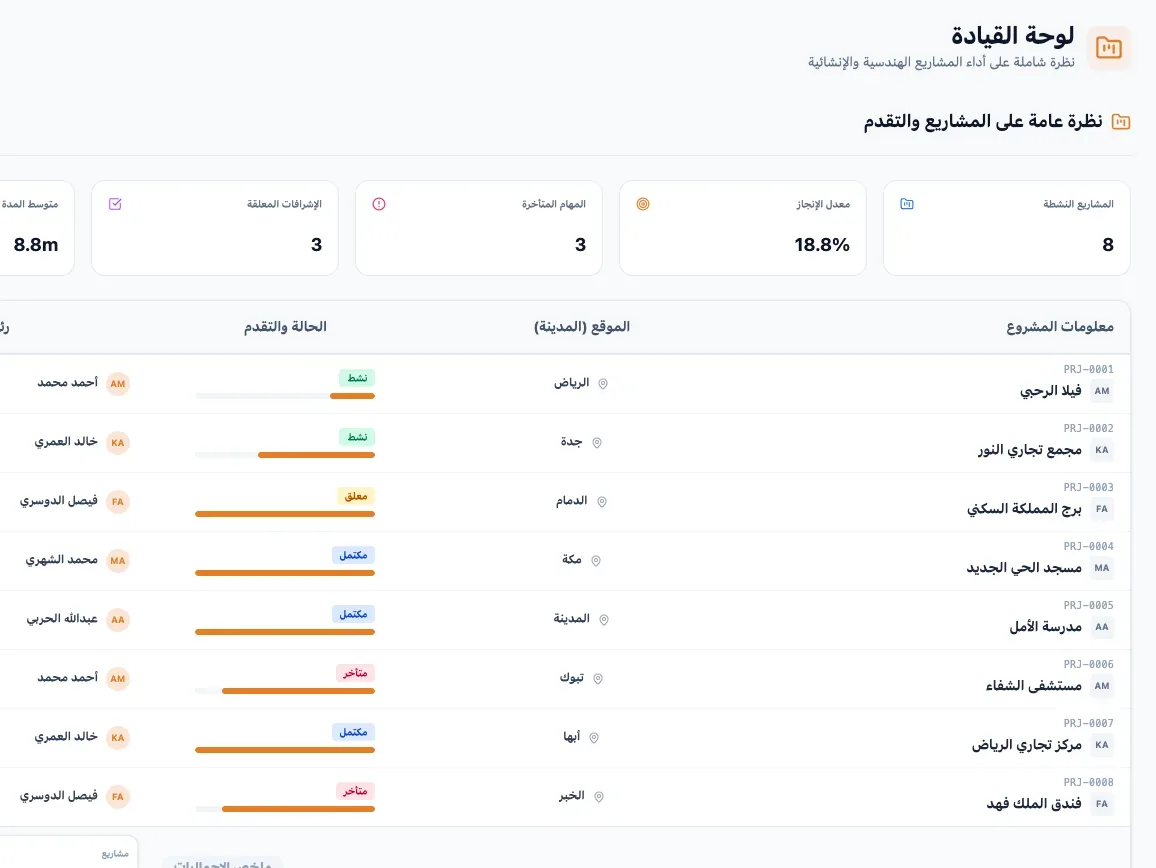Click the مكتمل status badge in PRJ-0004 row
The image size is (1156, 868).
click(x=353, y=555)
